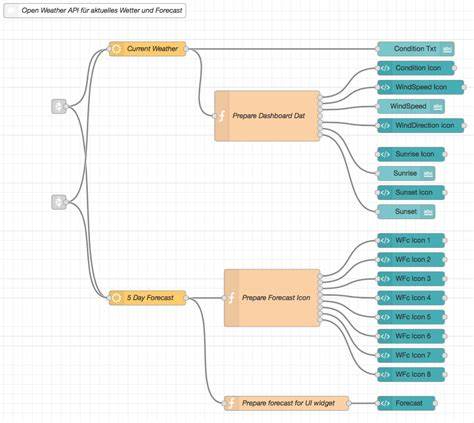Click the function icon on Prepare Dashboard Dat
The width and height of the screenshot is (474, 423).
[x=222, y=116]
